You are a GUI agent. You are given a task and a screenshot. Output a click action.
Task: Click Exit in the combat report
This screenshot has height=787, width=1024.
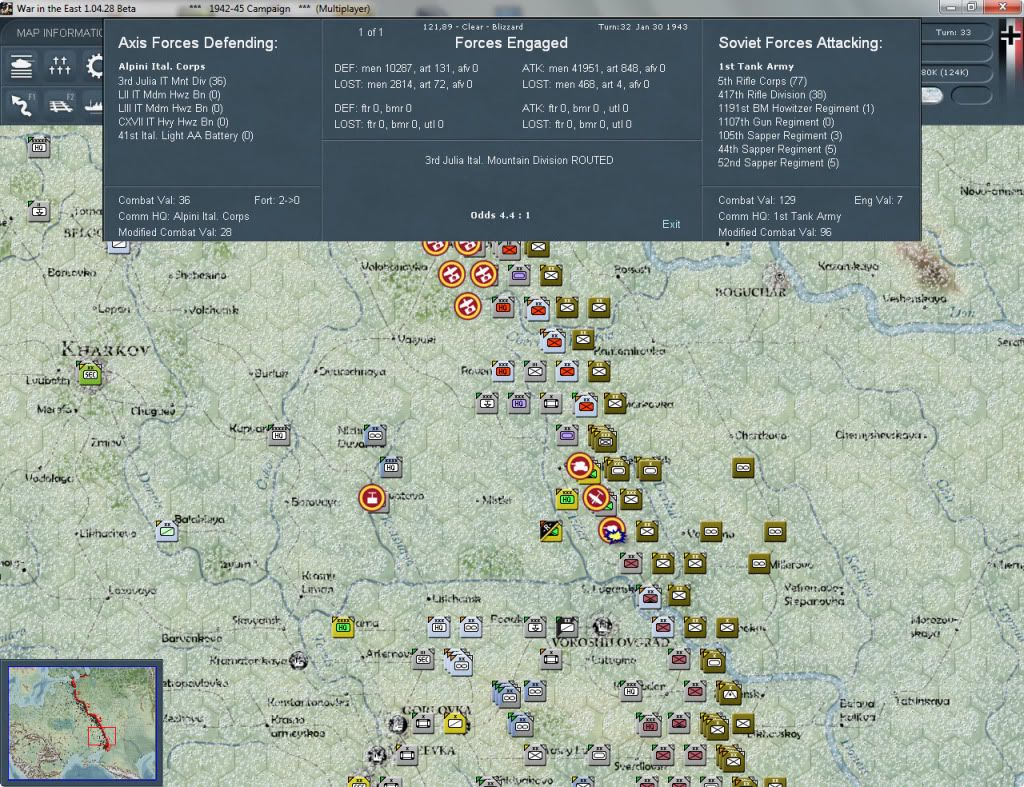(671, 224)
